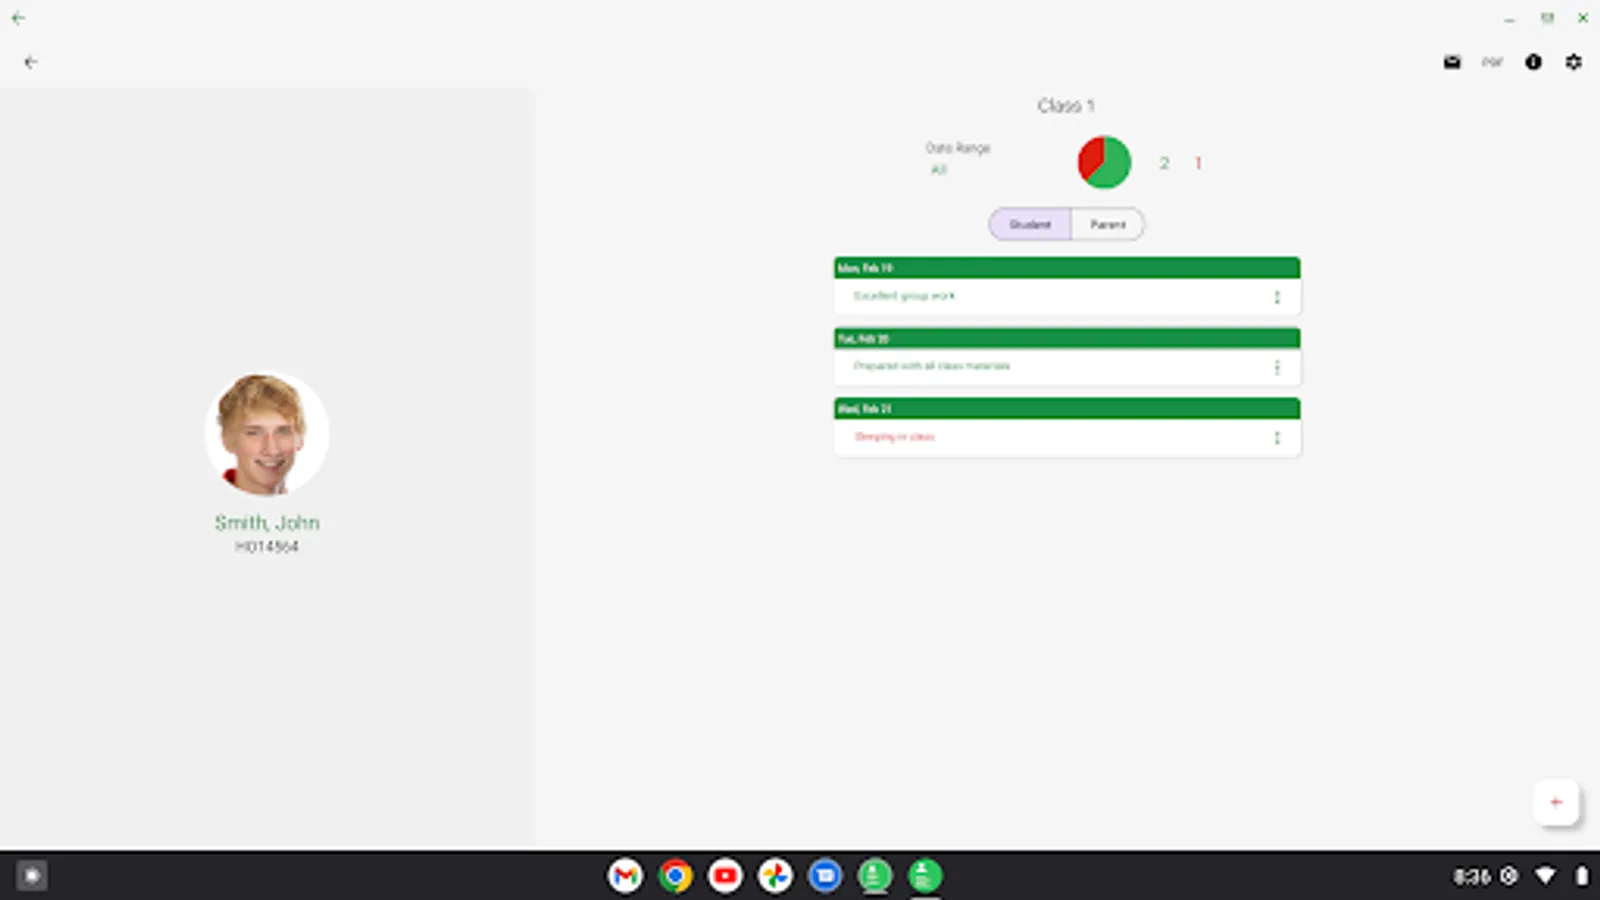Click the back arrow in the header
Image resolution: width=1600 pixels, height=900 pixels.
pyautogui.click(x=32, y=62)
